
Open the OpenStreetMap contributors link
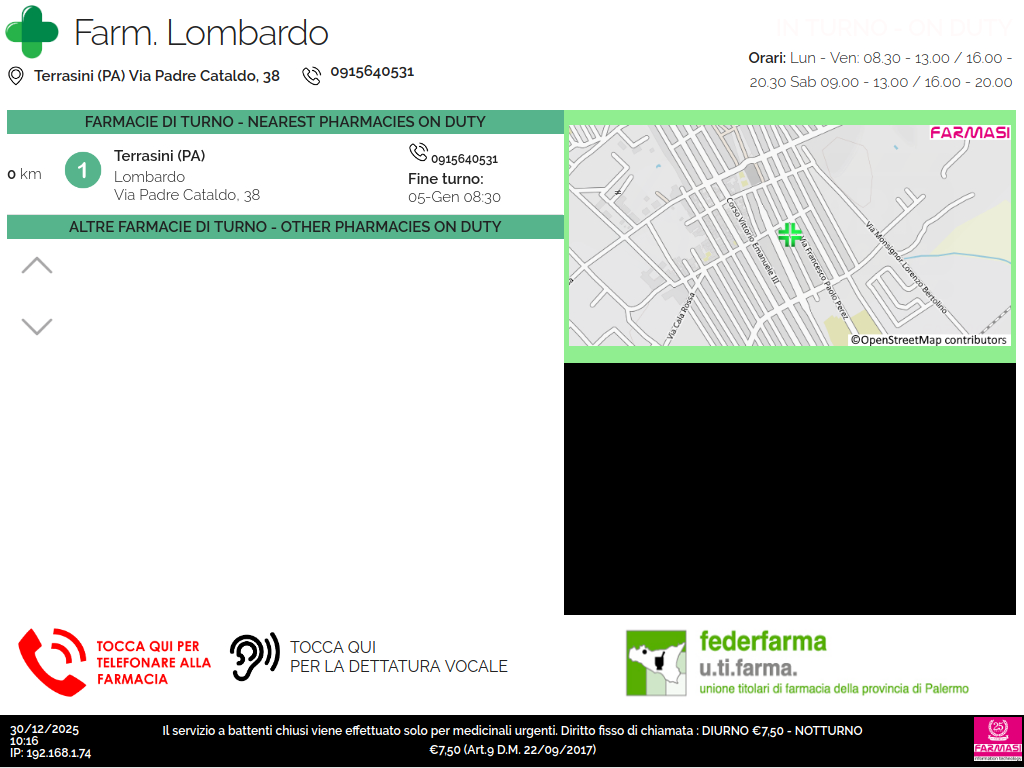(x=929, y=340)
